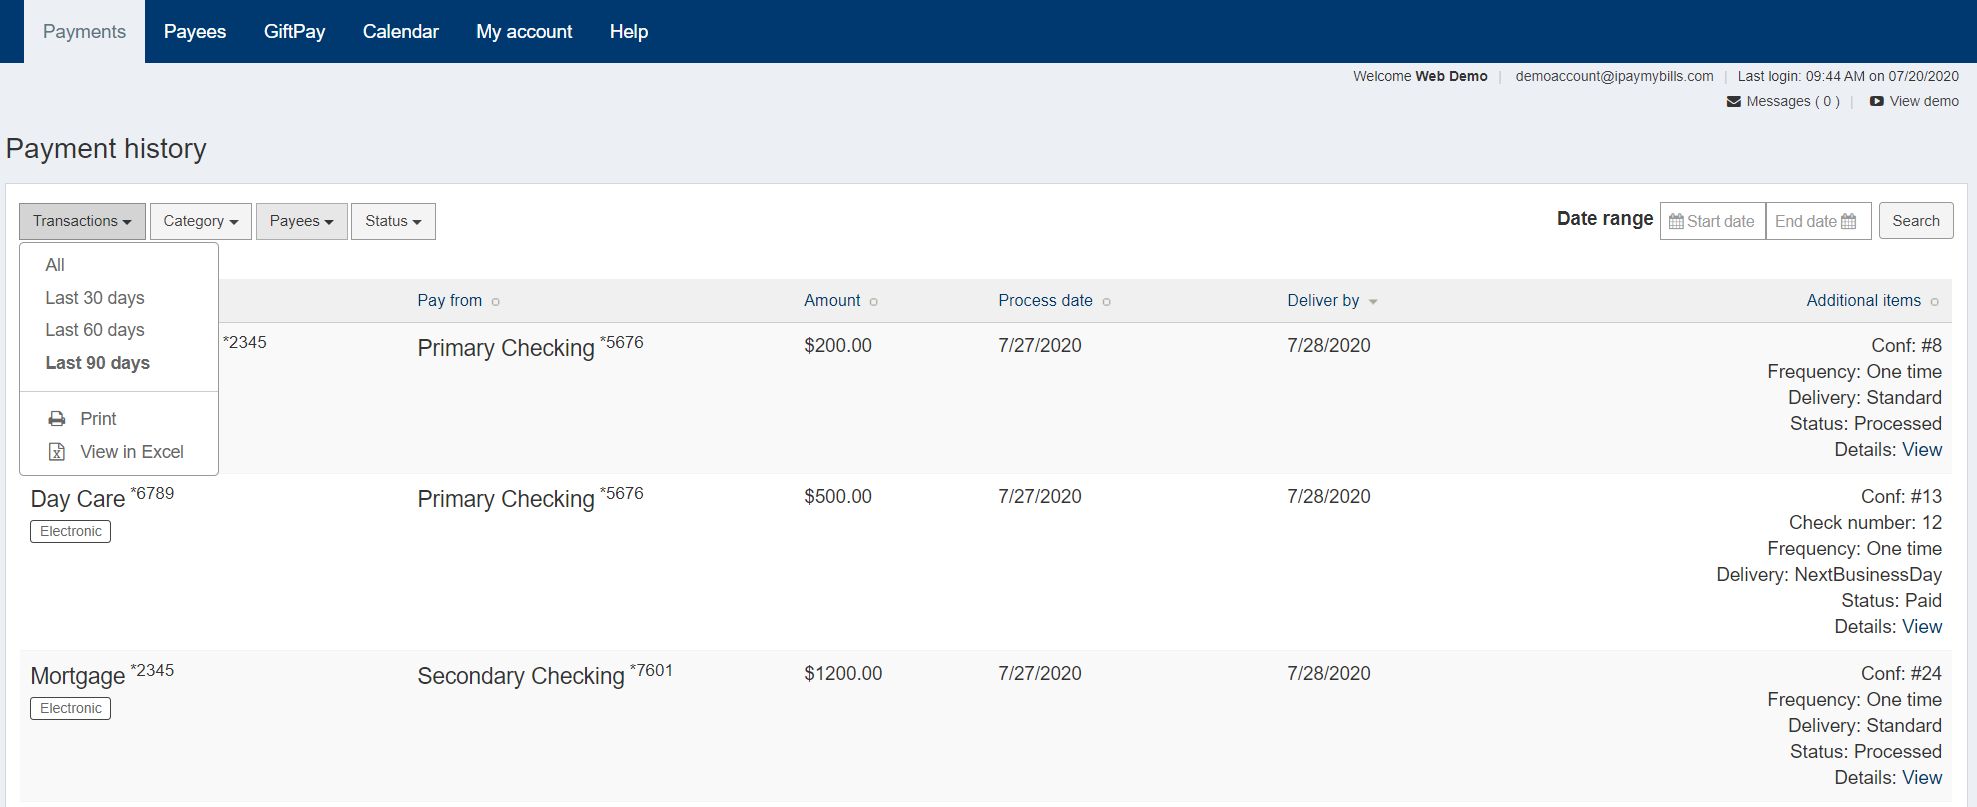This screenshot has height=807, width=1977.
Task: Open the Payees filter dropdown
Action: (x=302, y=221)
